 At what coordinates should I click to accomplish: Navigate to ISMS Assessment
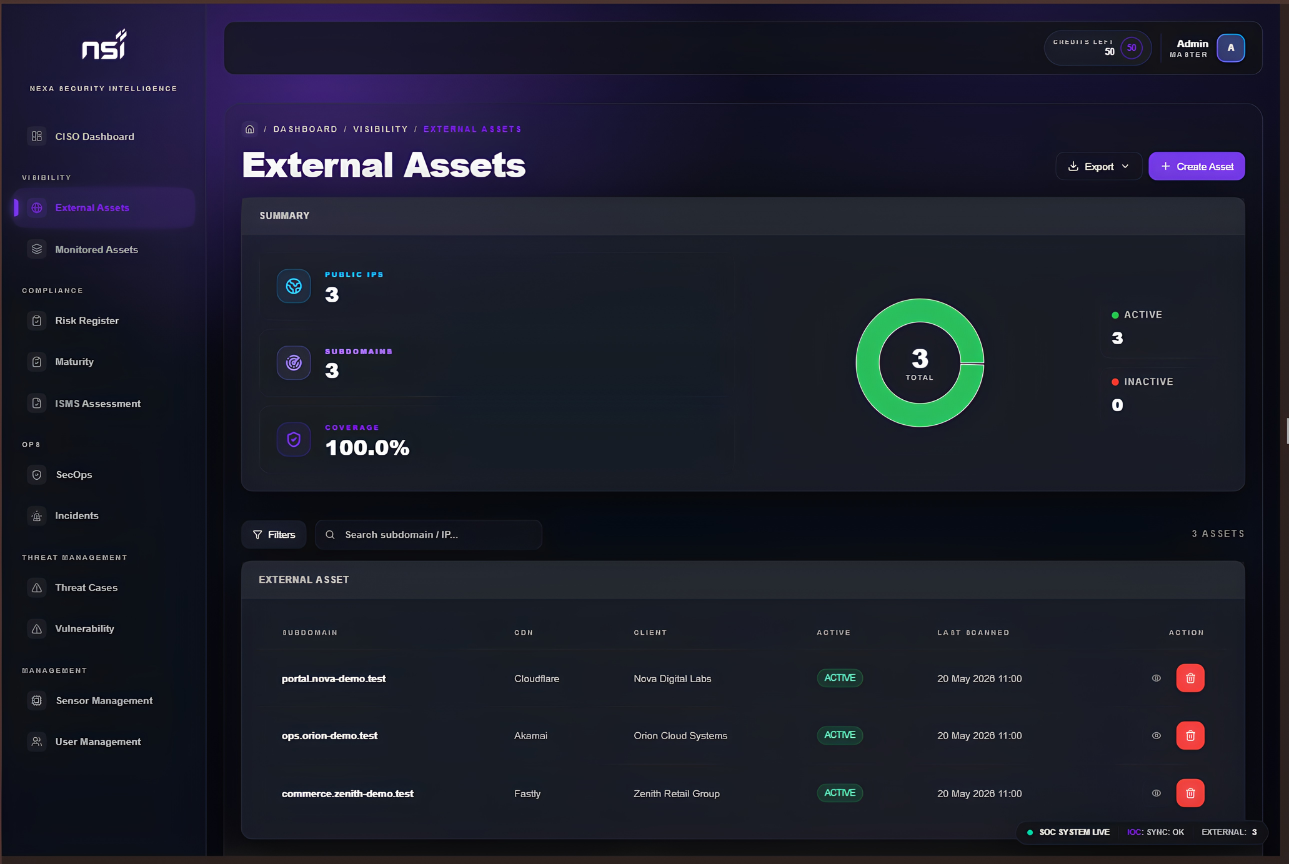(103, 404)
